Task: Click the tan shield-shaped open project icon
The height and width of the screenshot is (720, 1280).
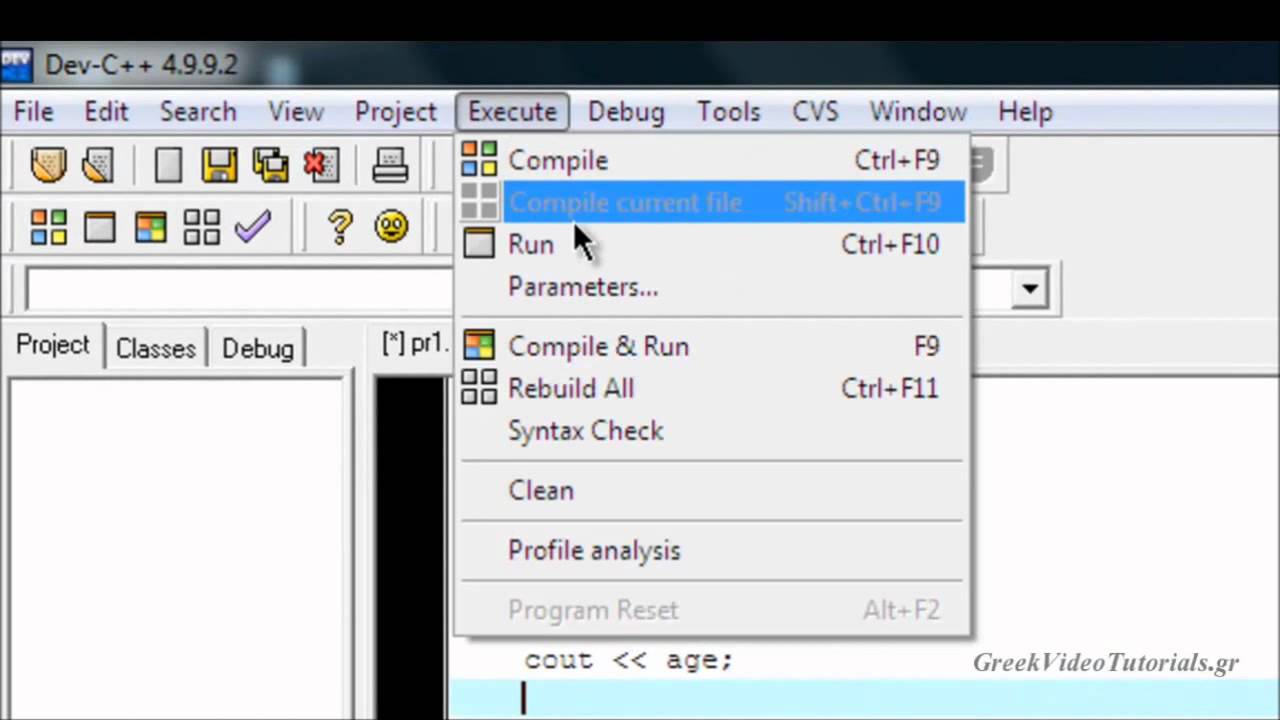Action: [x=48, y=165]
